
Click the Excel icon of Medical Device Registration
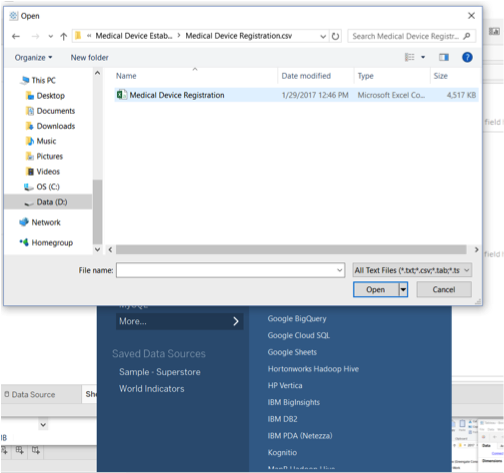121,95
